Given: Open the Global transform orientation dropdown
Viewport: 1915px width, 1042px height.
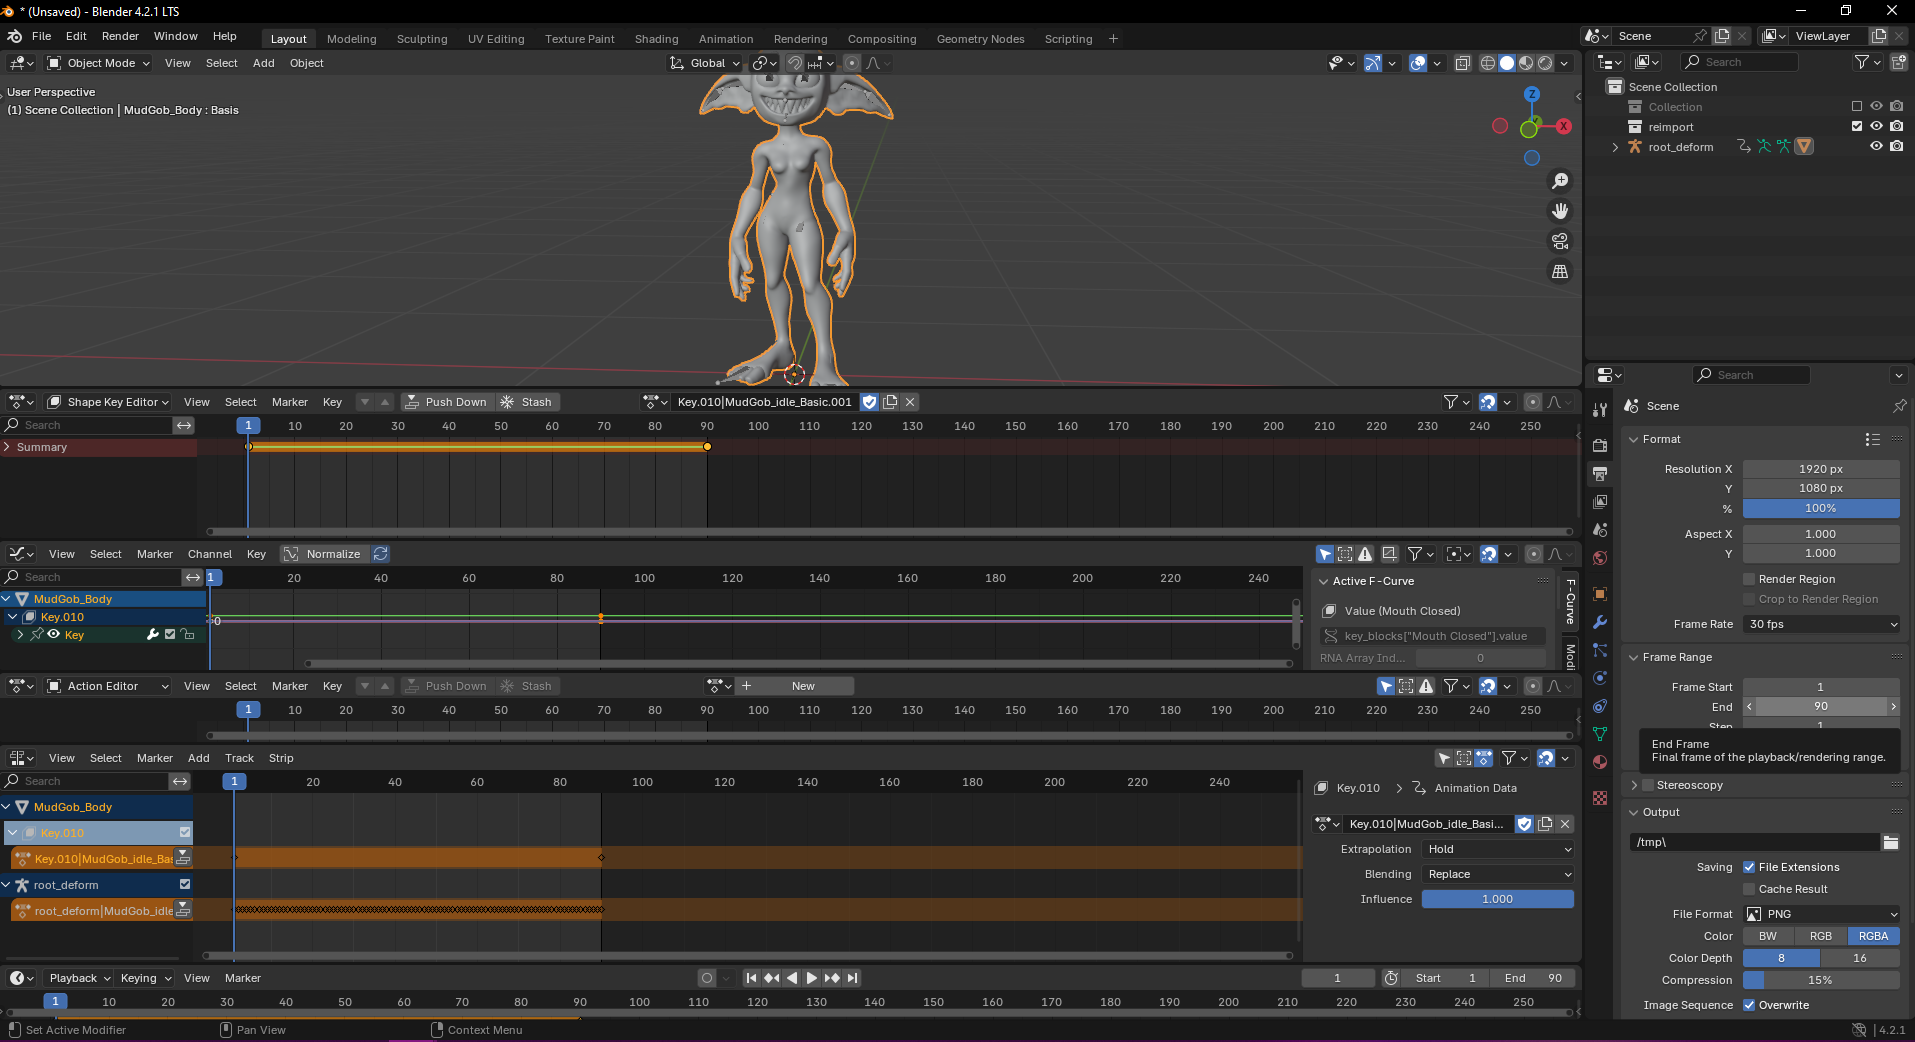Looking at the screenshot, I should point(705,63).
